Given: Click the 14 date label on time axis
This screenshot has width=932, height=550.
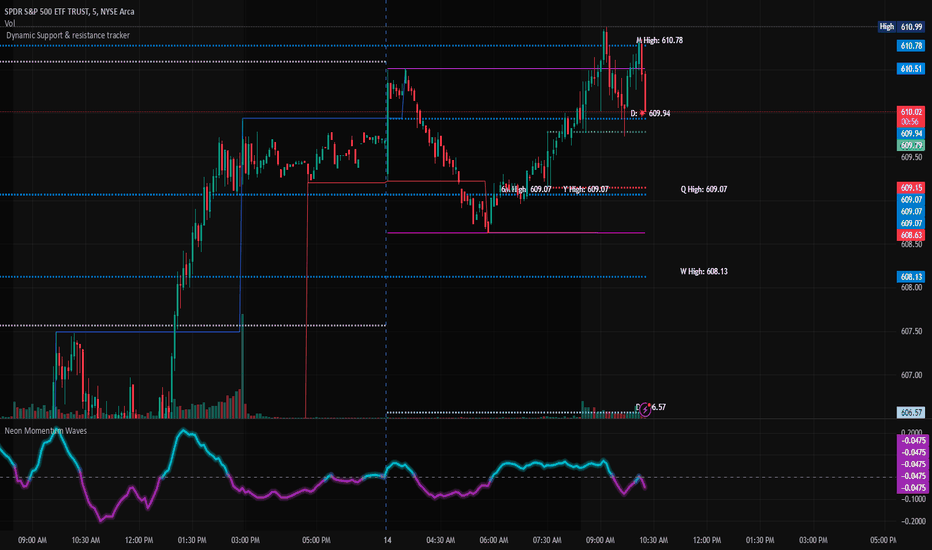Looking at the screenshot, I should click(x=388, y=540).
